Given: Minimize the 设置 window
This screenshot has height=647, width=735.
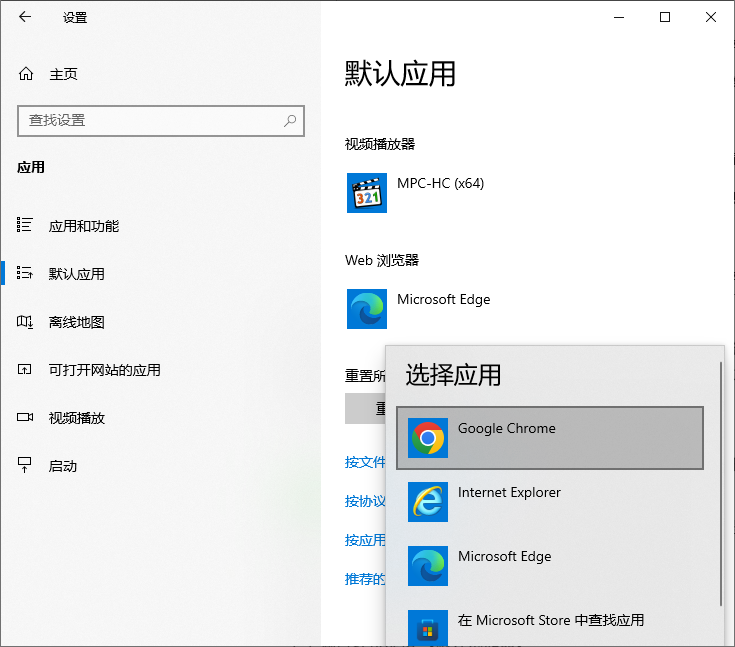Looking at the screenshot, I should click(619, 17).
